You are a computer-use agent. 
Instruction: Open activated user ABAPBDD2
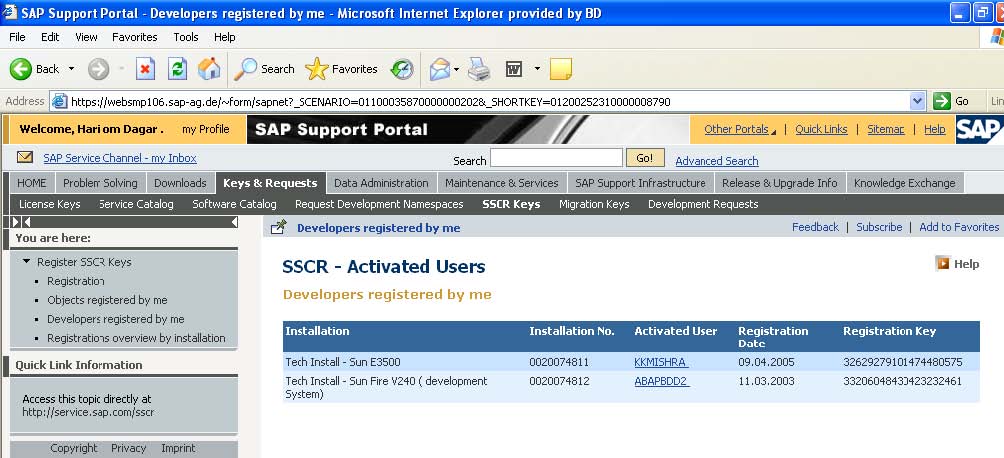(x=661, y=381)
